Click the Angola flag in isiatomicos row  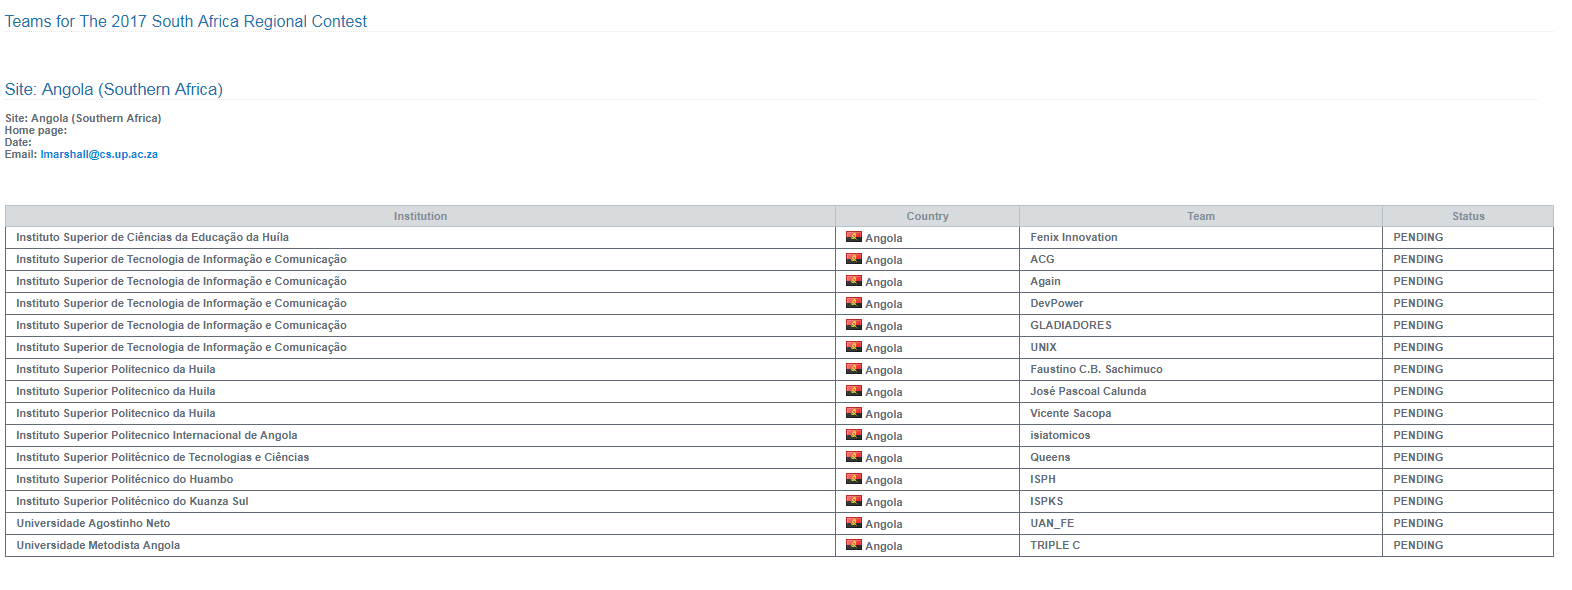pyautogui.click(x=854, y=435)
